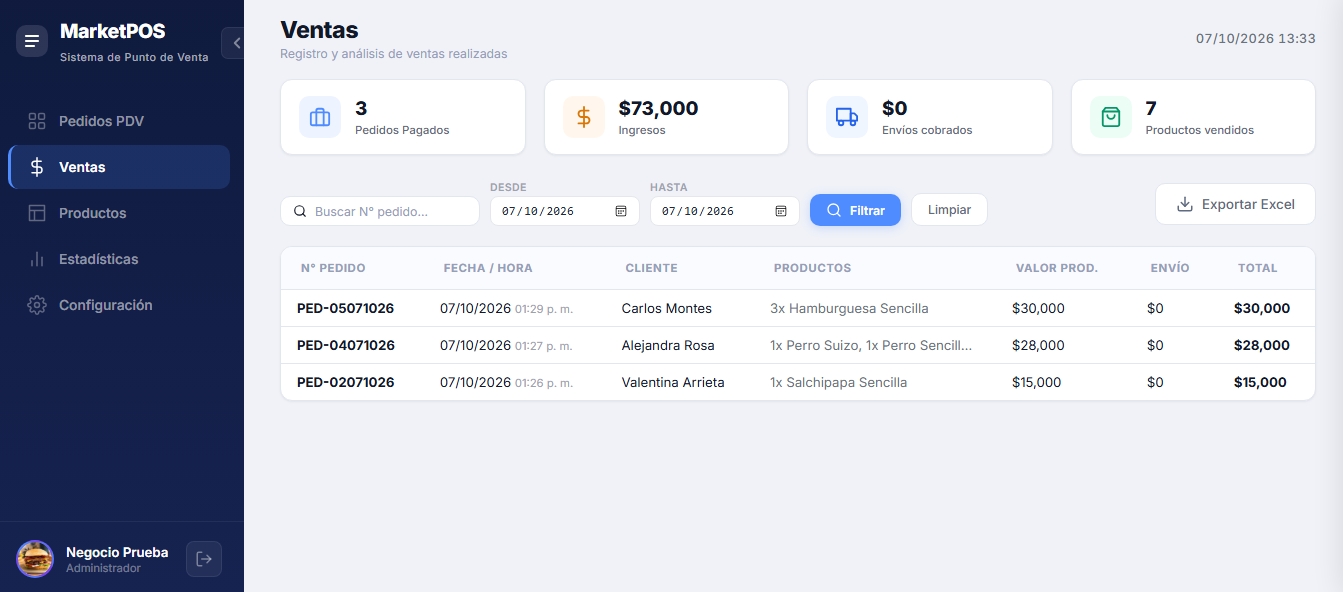Click the 01:26 p. m. timestamp

tap(544, 383)
